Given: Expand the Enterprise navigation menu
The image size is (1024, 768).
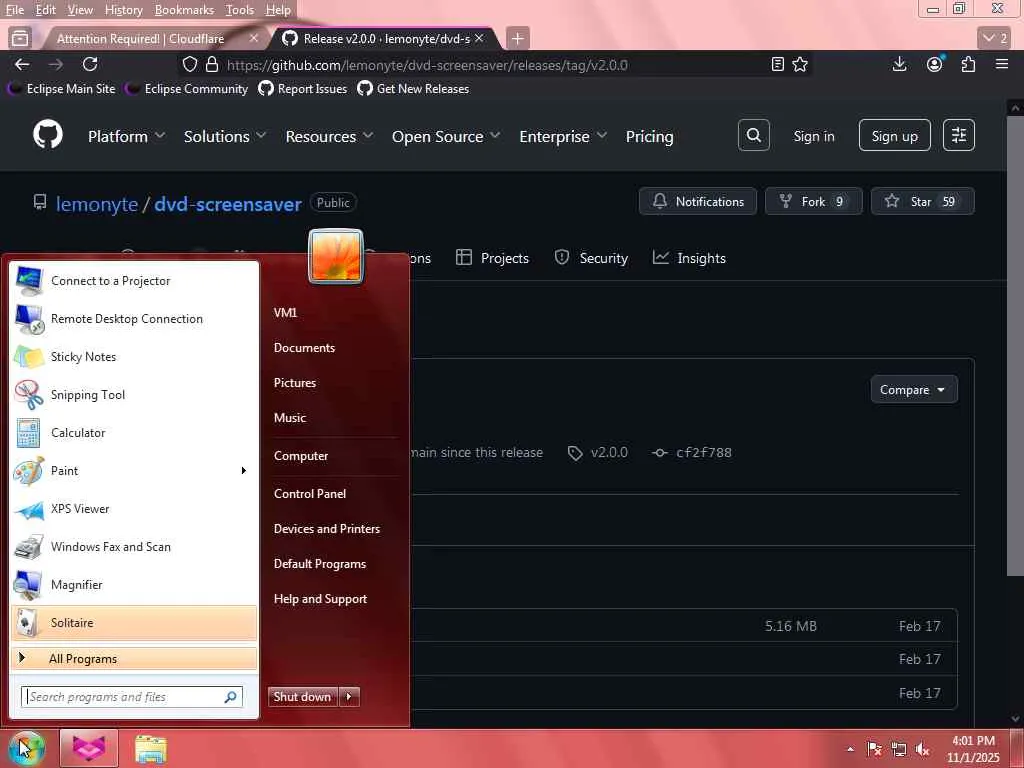Looking at the screenshot, I should [563, 136].
